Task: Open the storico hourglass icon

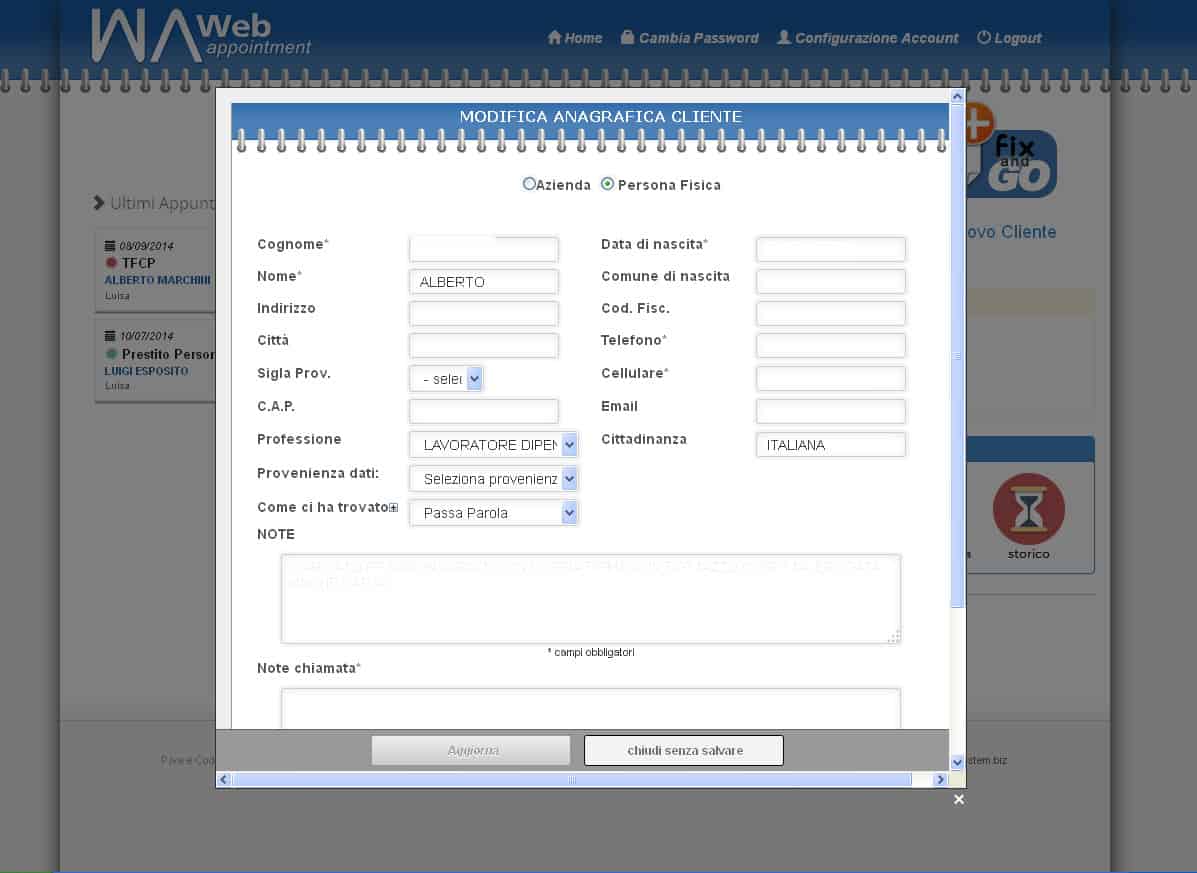Action: click(1028, 509)
